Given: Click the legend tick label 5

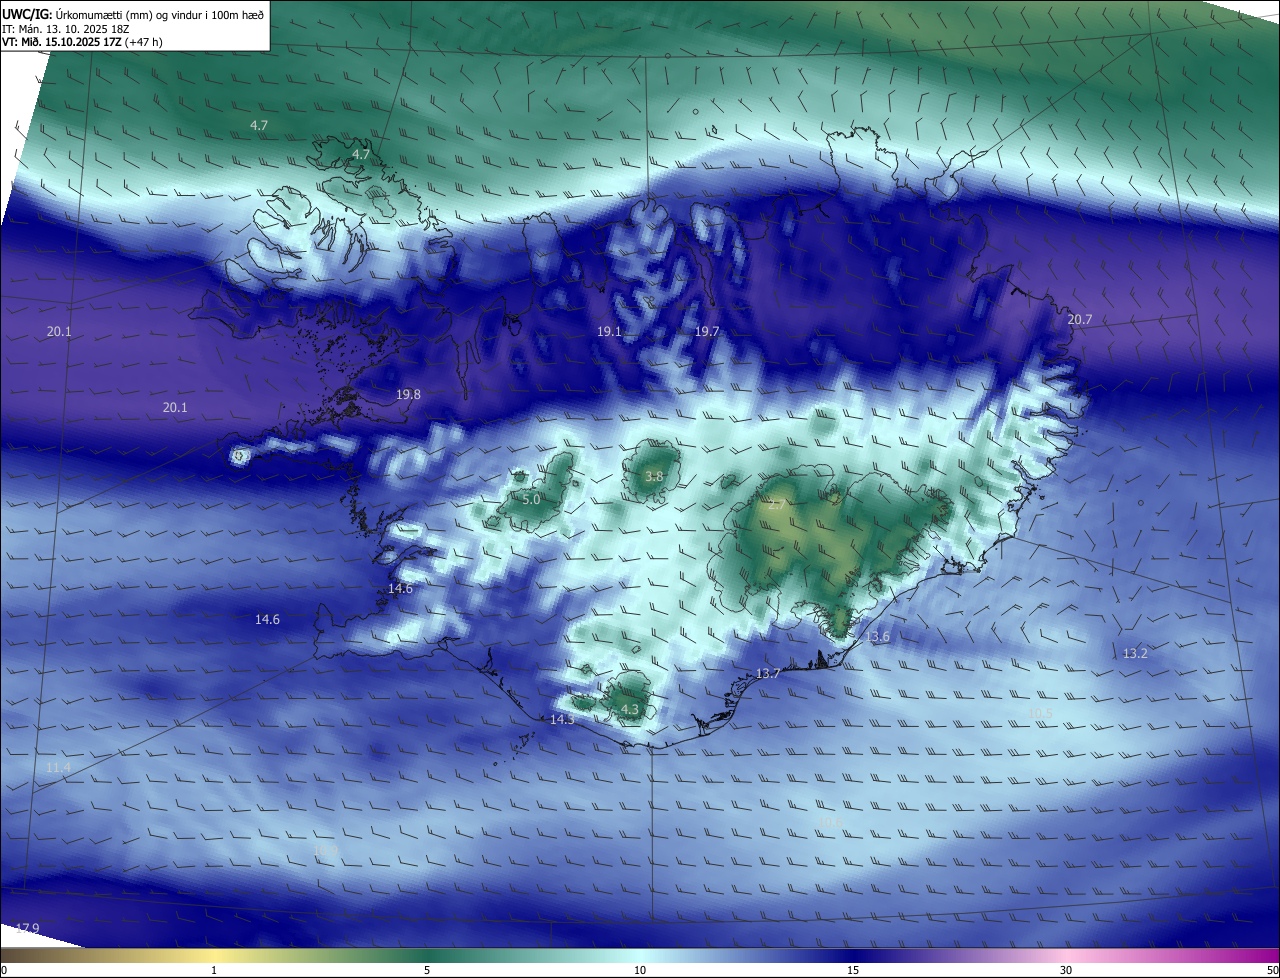Looking at the screenshot, I should (x=427, y=971).
